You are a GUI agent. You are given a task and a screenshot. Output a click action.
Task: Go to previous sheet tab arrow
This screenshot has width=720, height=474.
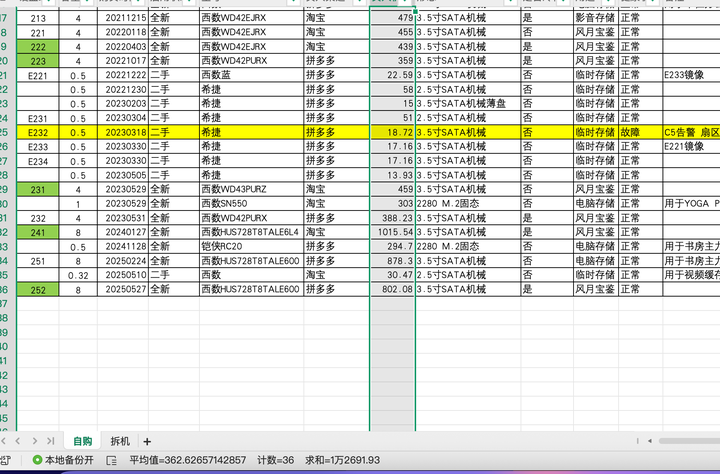tap(18, 441)
